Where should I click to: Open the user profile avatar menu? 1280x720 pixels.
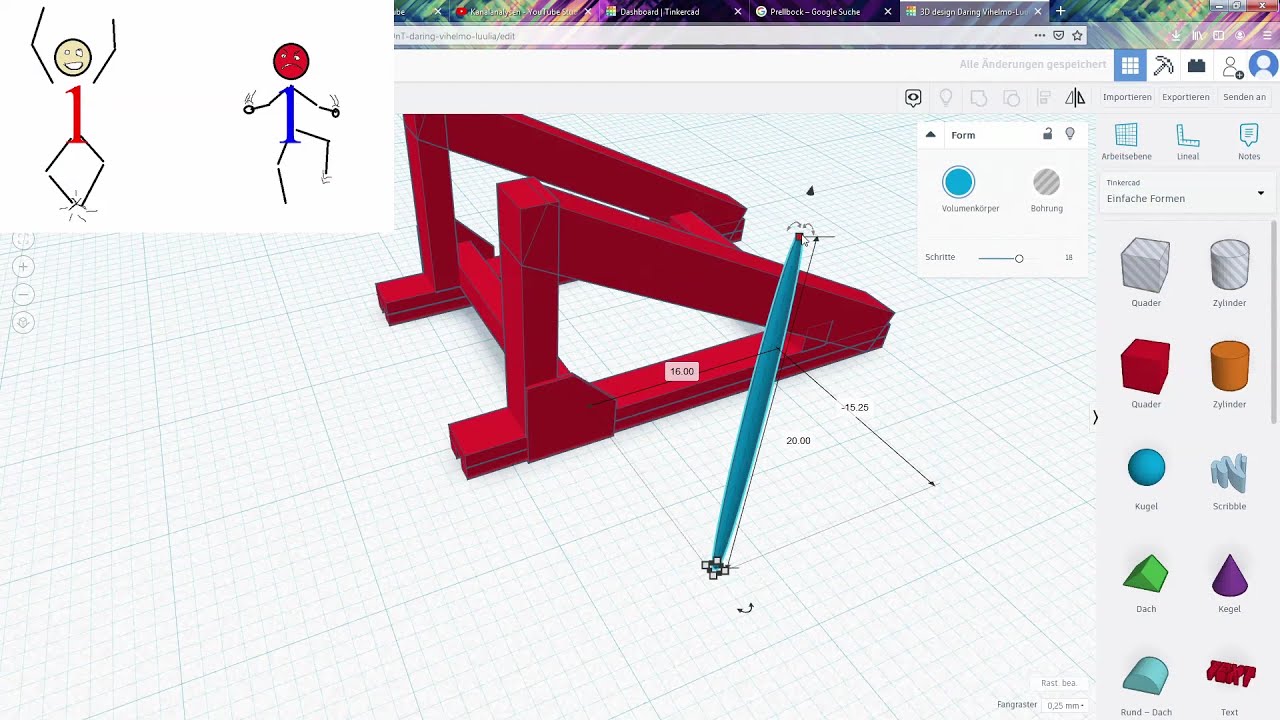1264,66
